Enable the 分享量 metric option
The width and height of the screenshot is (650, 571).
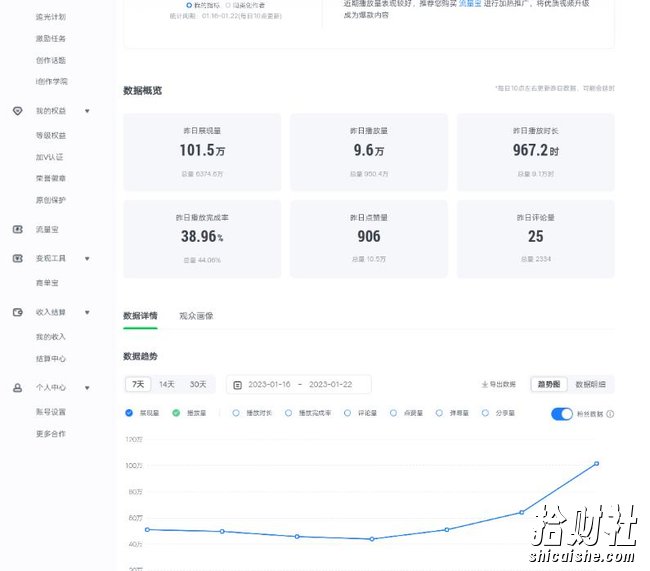click(485, 413)
